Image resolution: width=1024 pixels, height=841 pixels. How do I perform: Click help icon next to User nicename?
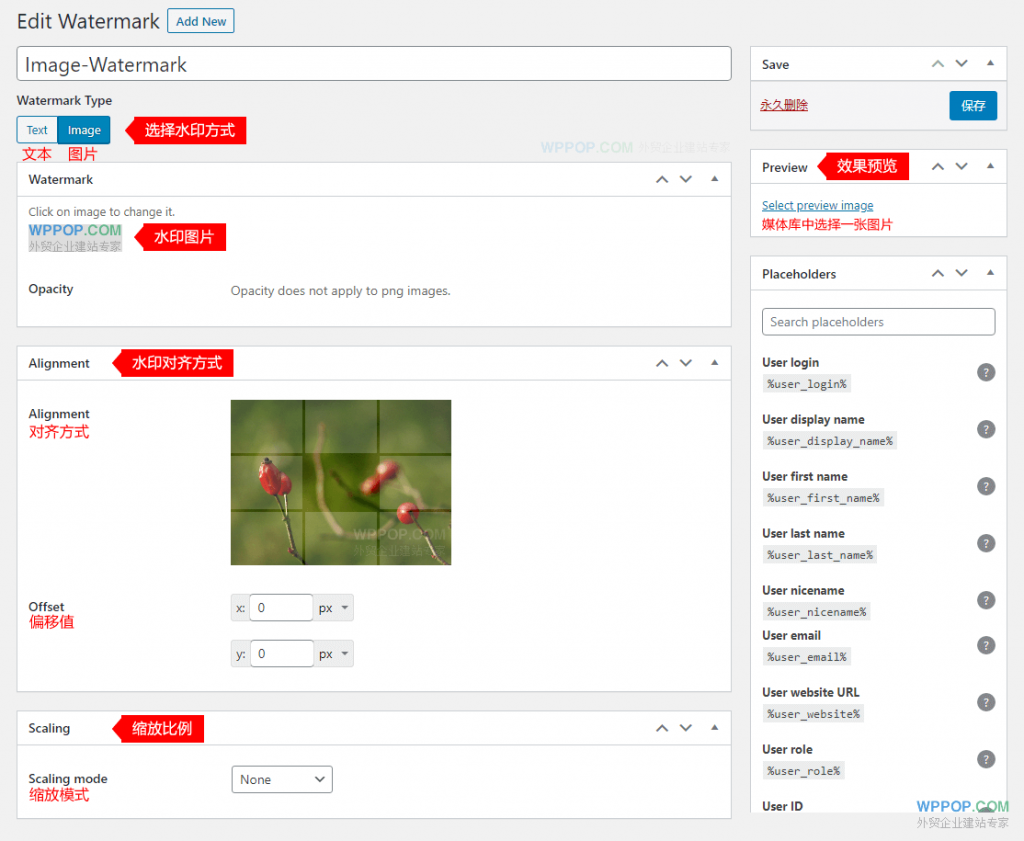[x=986, y=600]
